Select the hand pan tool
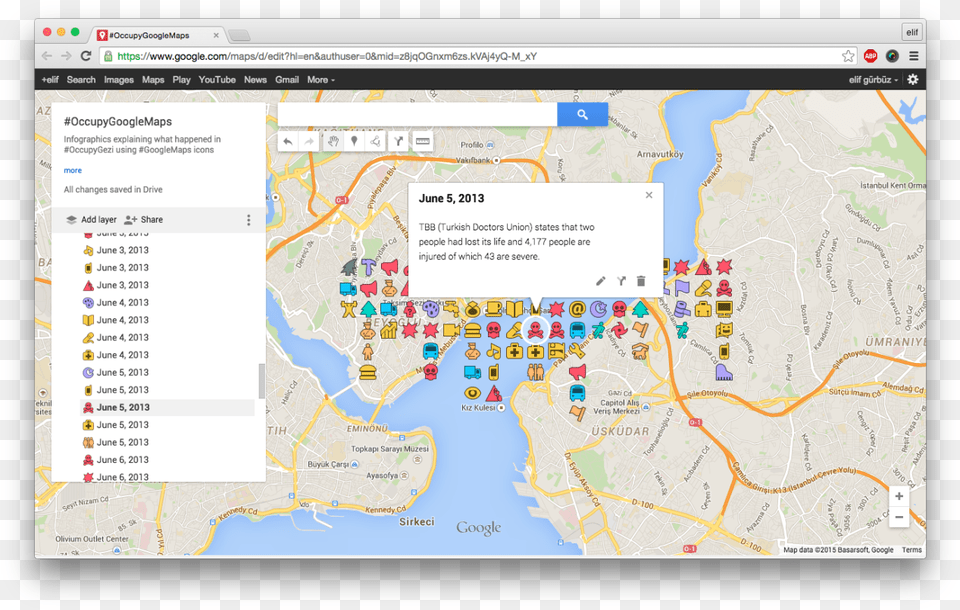This screenshot has width=960, height=610. 333,142
